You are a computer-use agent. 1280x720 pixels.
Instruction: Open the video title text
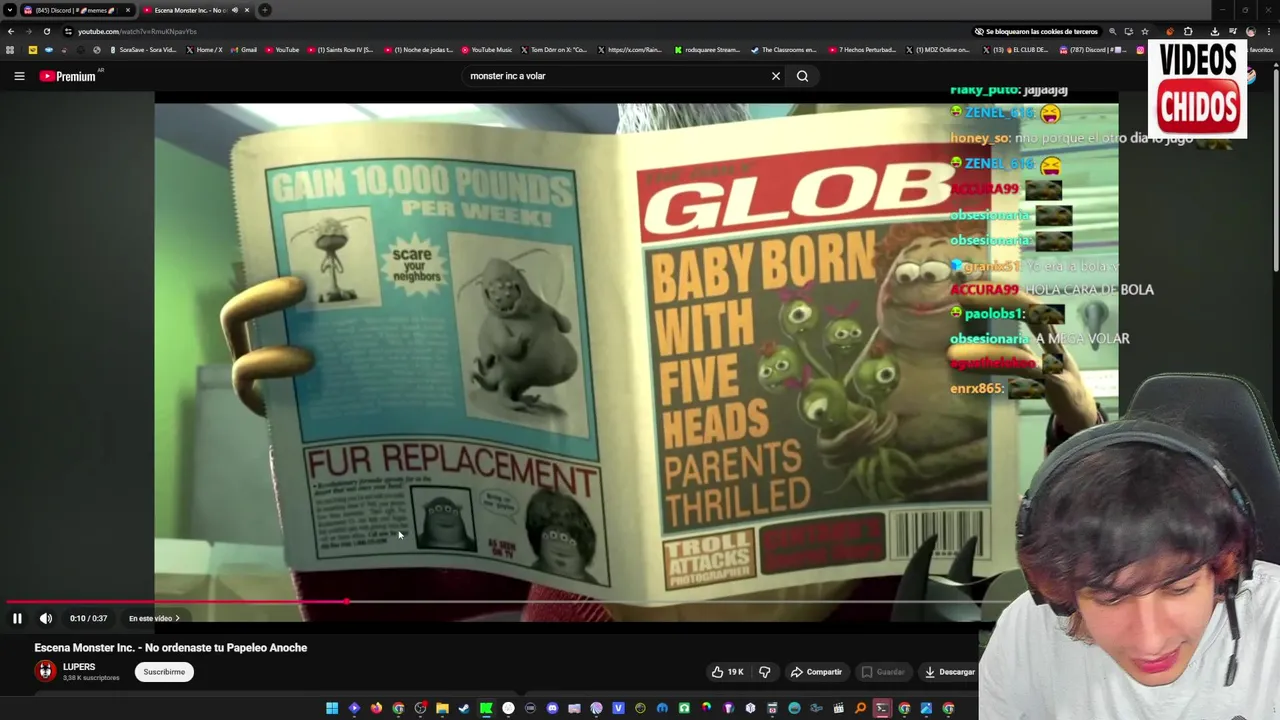point(171,648)
